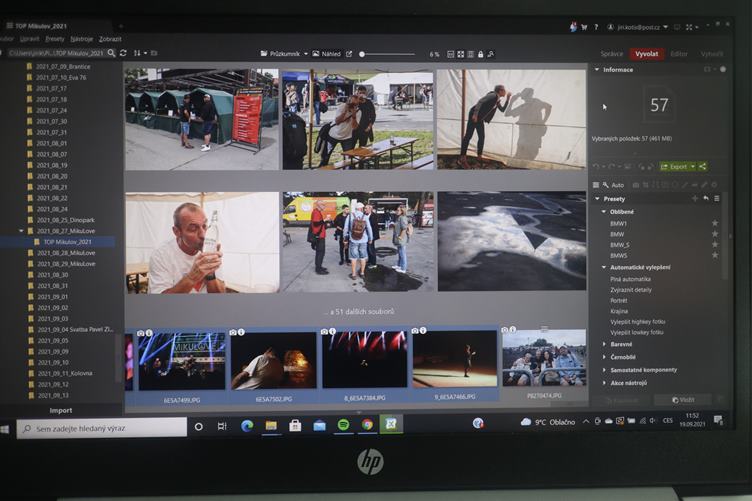Apply the Portrét preset
The width and height of the screenshot is (752, 501).
pos(619,301)
